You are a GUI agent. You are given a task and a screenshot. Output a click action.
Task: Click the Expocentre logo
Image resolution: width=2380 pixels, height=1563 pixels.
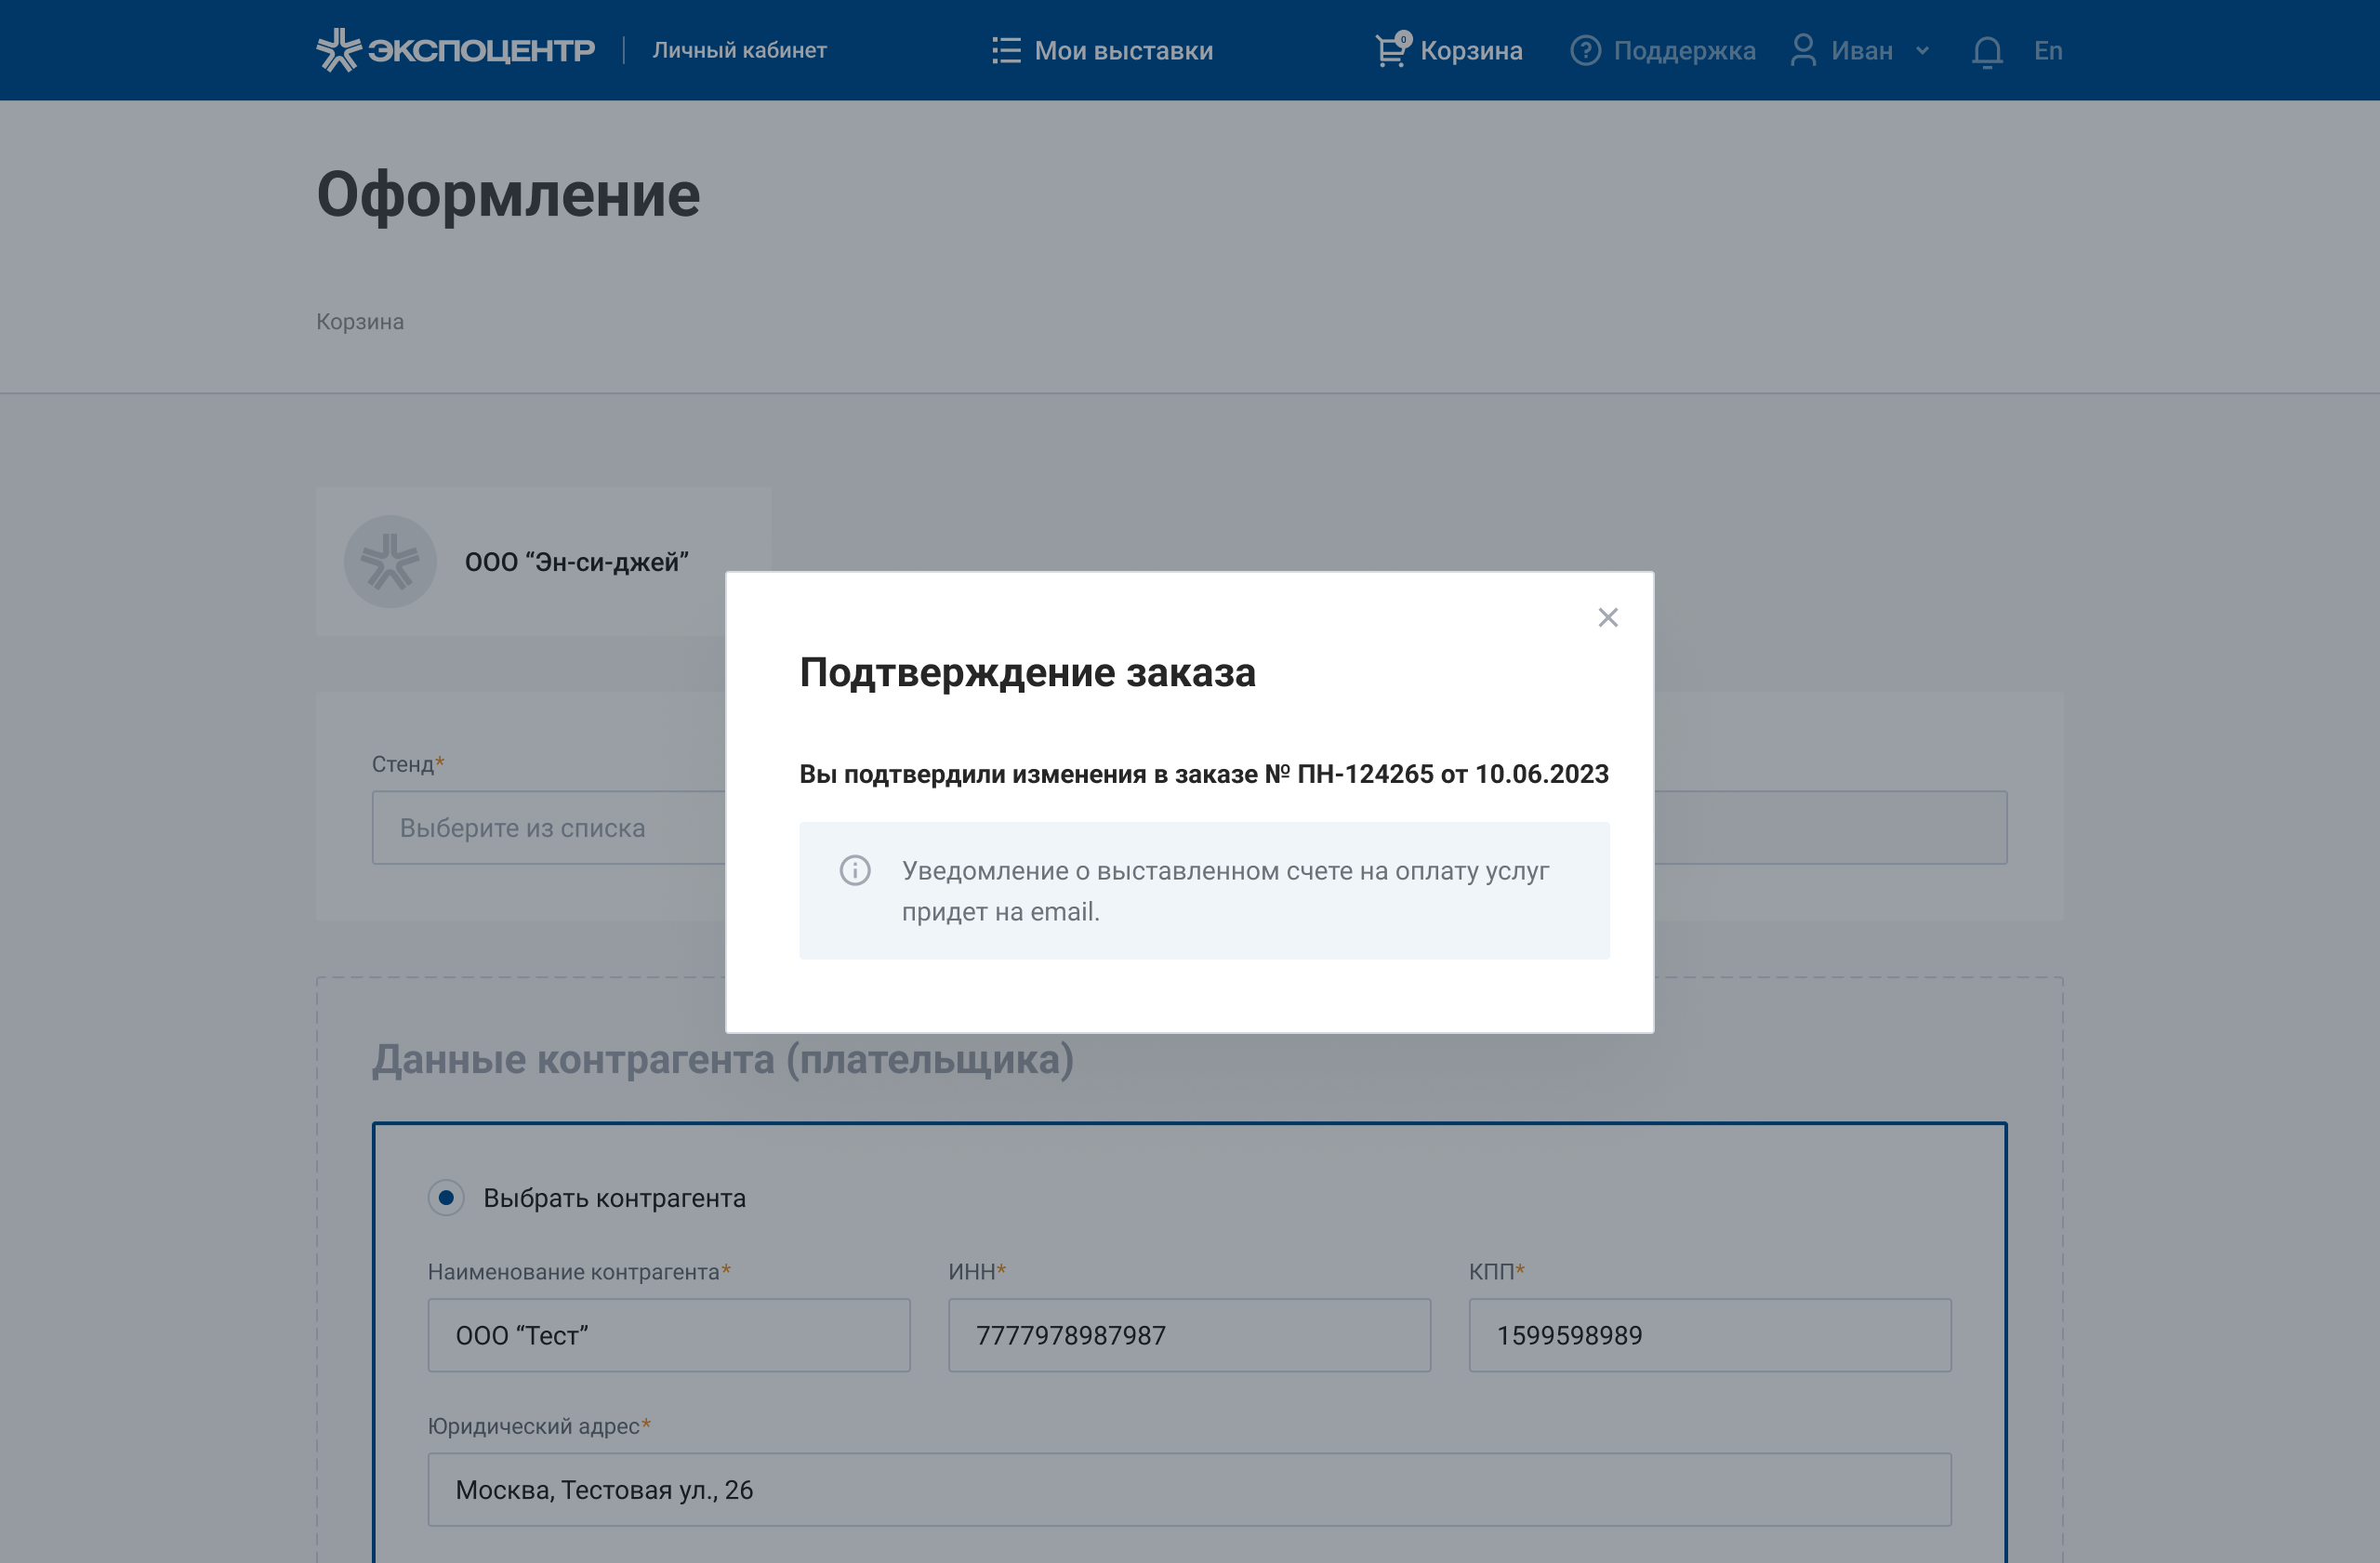pyautogui.click(x=456, y=50)
